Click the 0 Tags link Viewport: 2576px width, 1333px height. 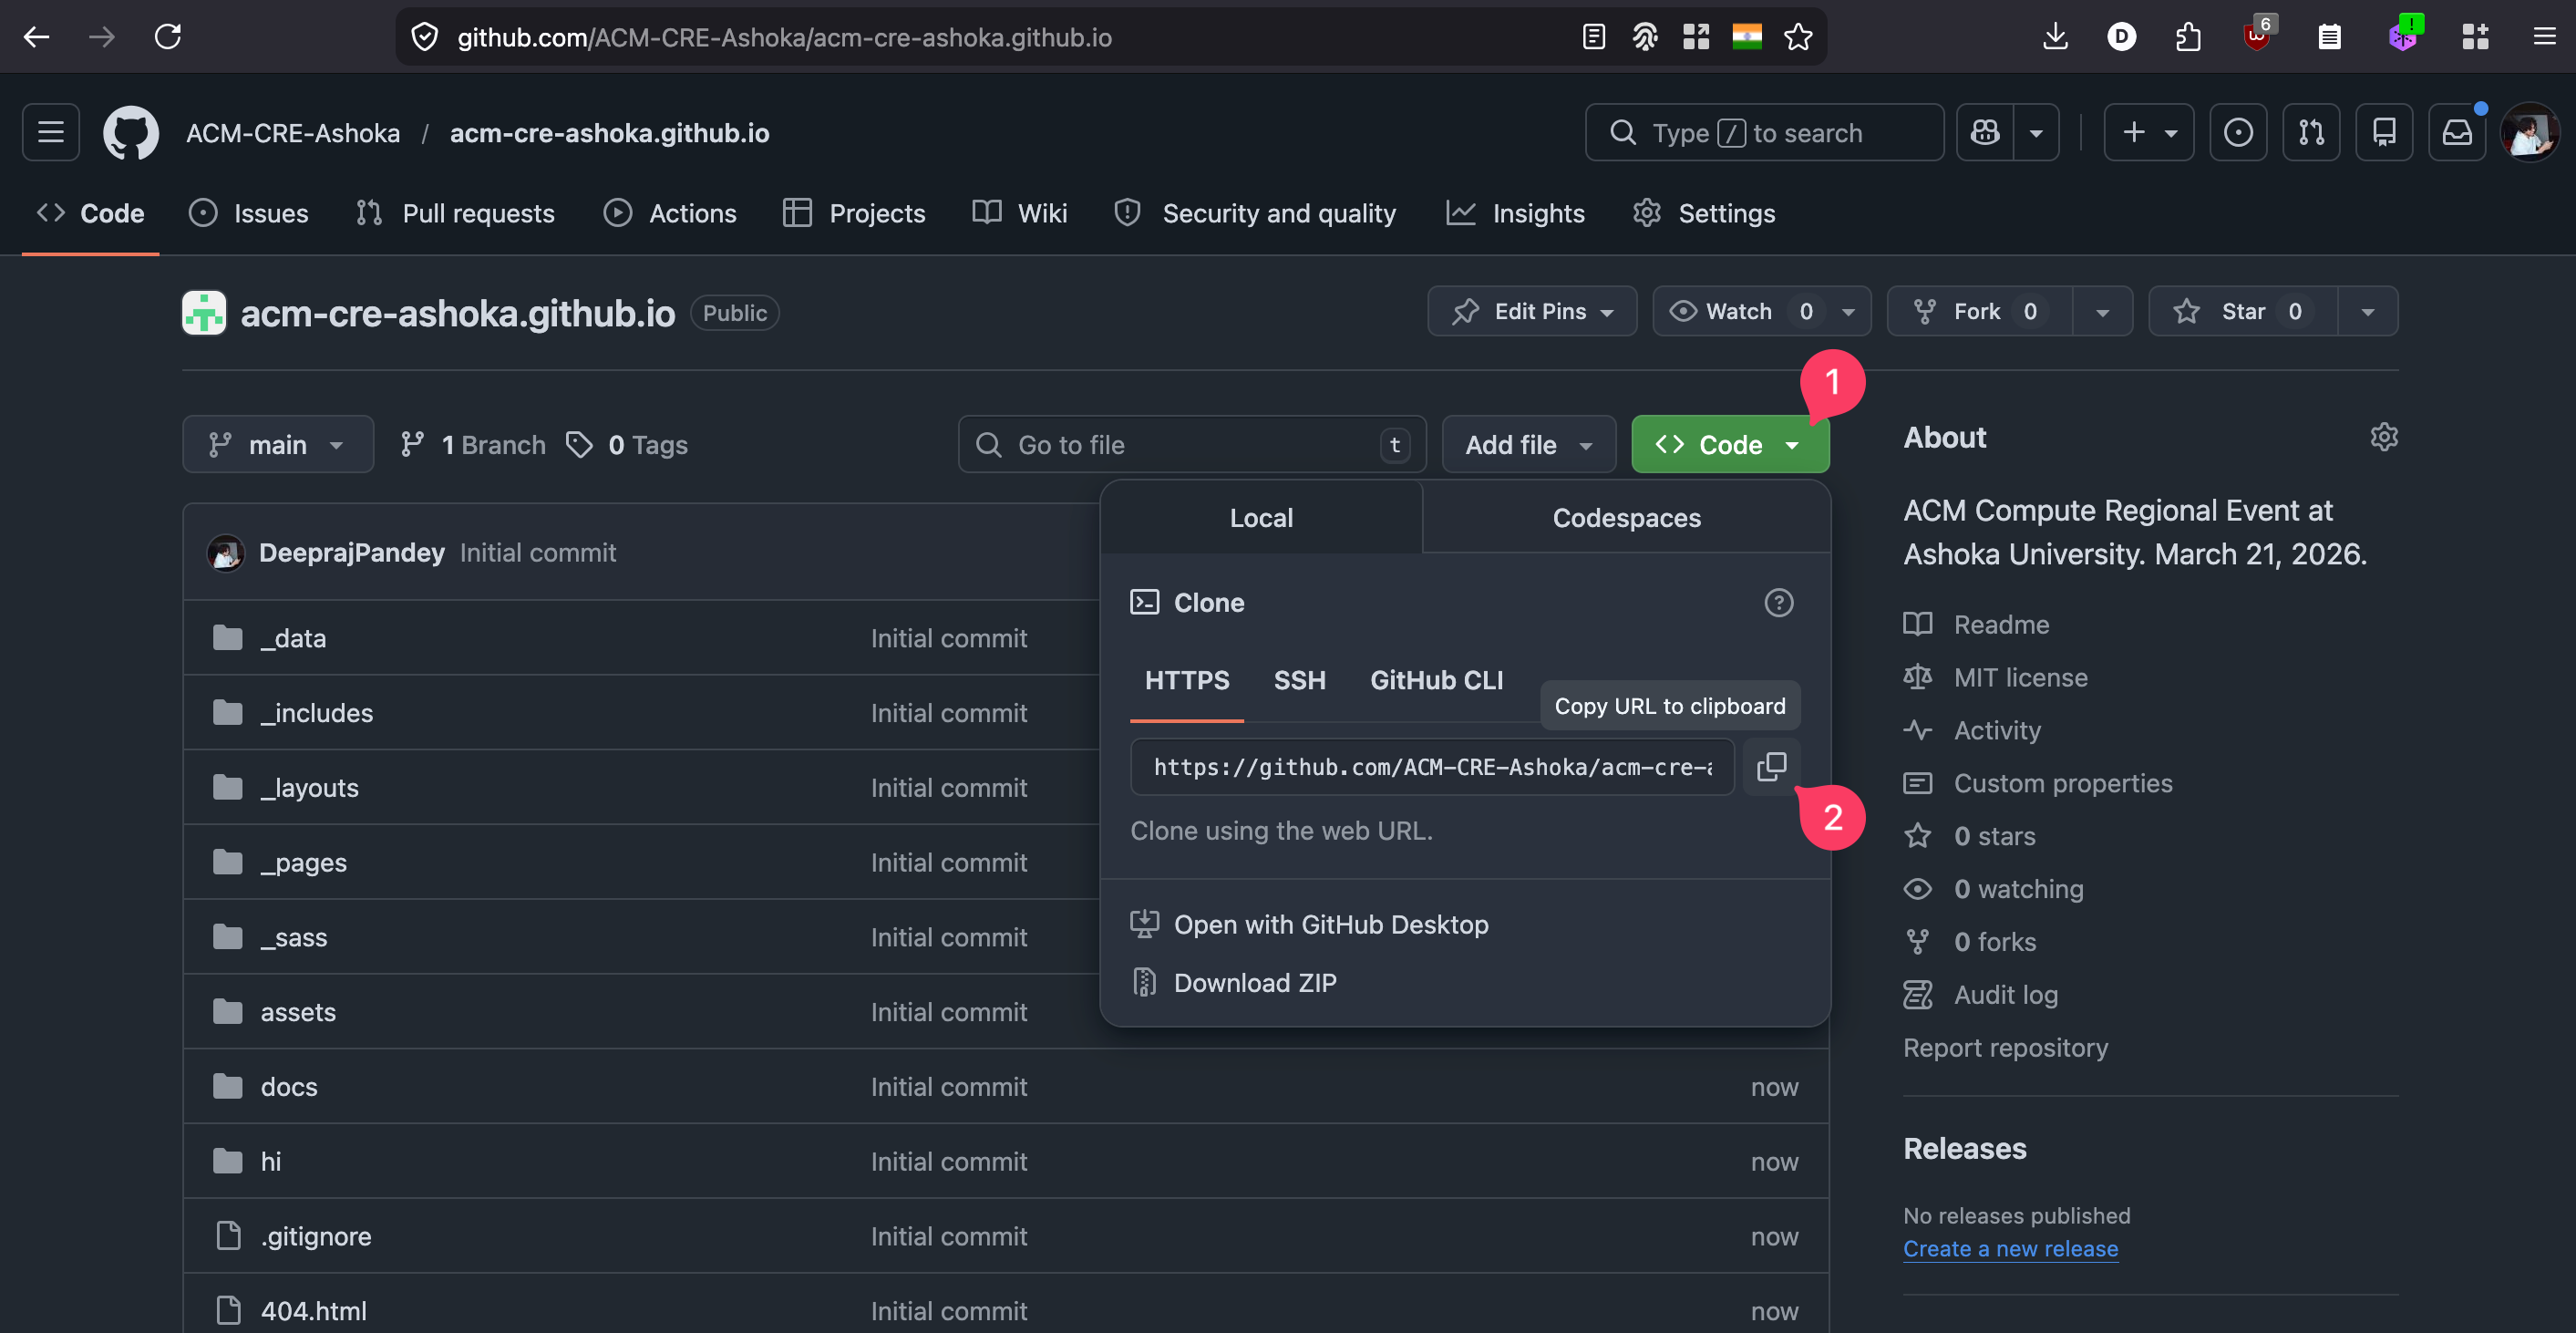pyautogui.click(x=627, y=444)
